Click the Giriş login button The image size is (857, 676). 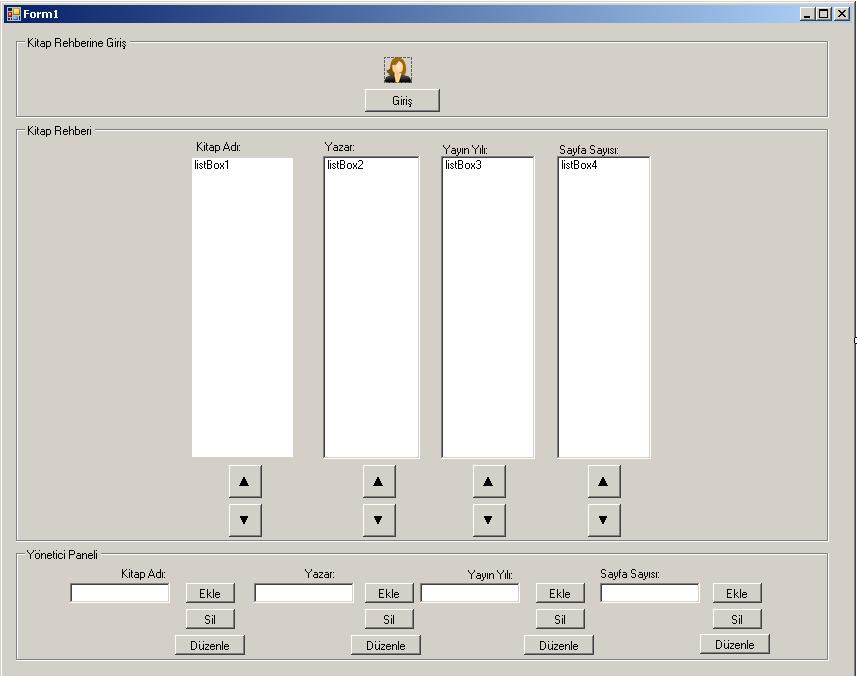coord(402,101)
